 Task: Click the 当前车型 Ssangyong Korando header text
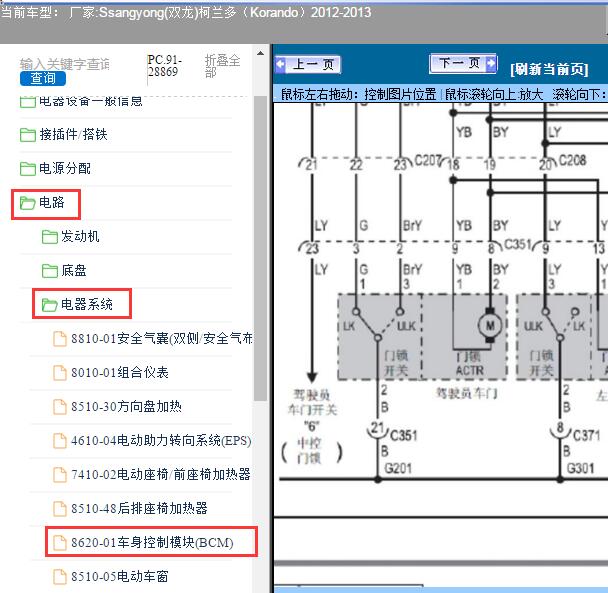186,12
